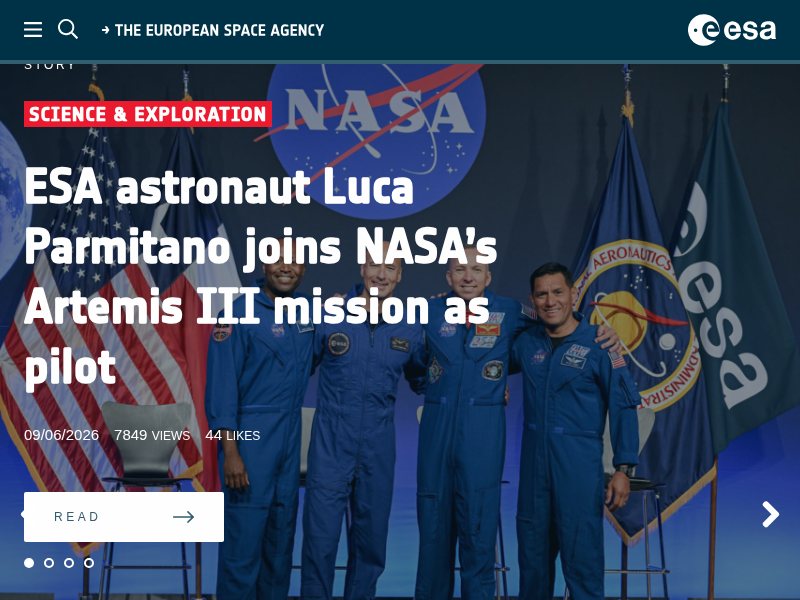Open the hamburger menu
The image size is (800, 600).
coord(33,30)
